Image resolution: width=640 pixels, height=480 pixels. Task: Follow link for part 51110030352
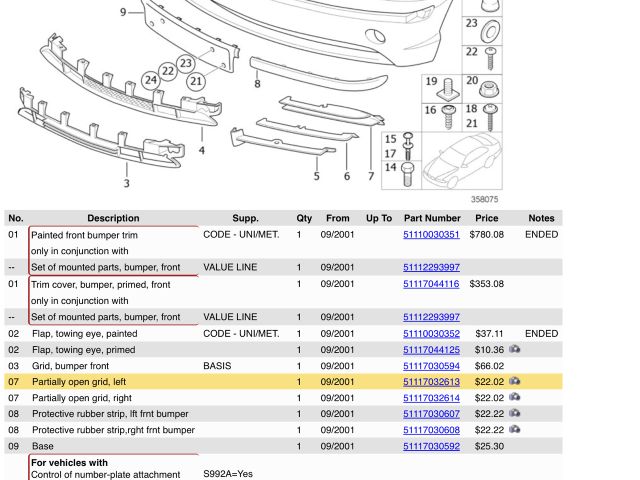coord(431,334)
